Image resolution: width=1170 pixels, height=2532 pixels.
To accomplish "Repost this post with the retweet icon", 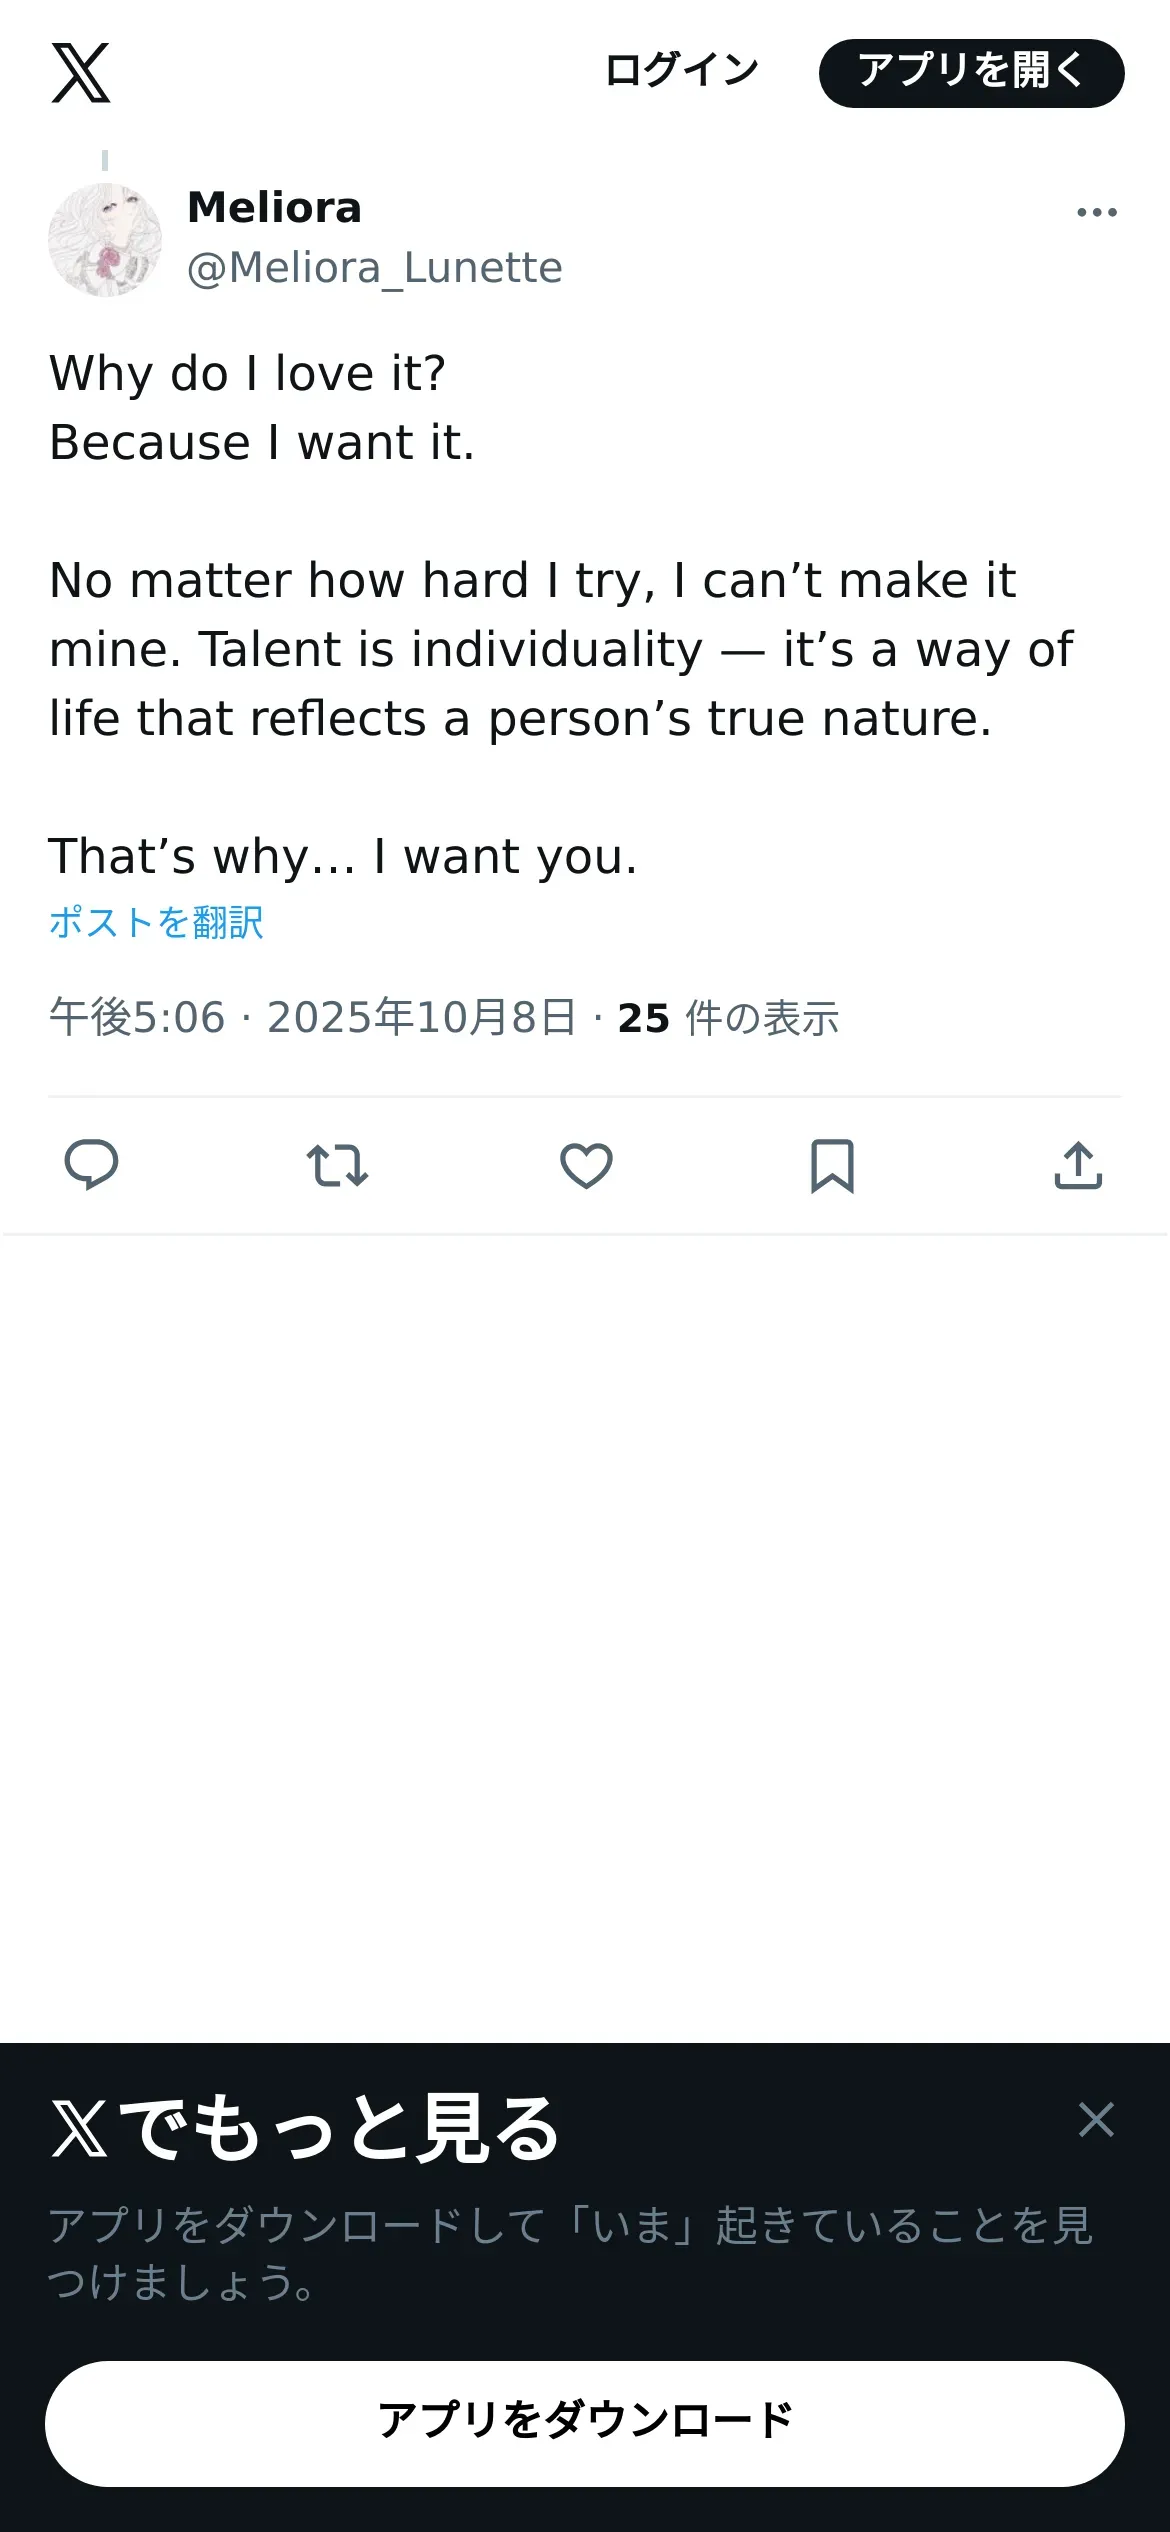I will click(x=337, y=1165).
